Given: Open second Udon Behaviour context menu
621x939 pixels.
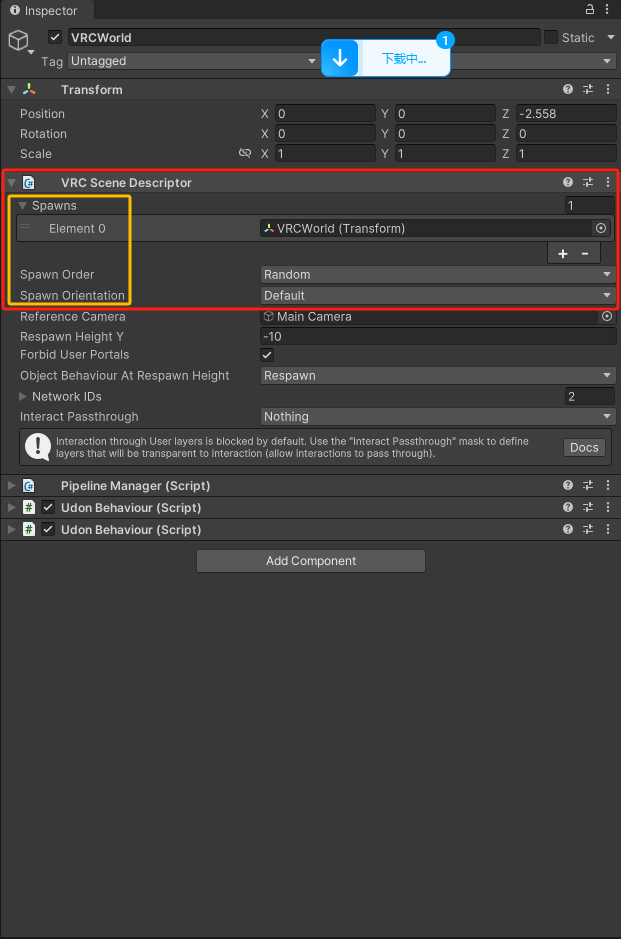Looking at the screenshot, I should click(x=608, y=529).
